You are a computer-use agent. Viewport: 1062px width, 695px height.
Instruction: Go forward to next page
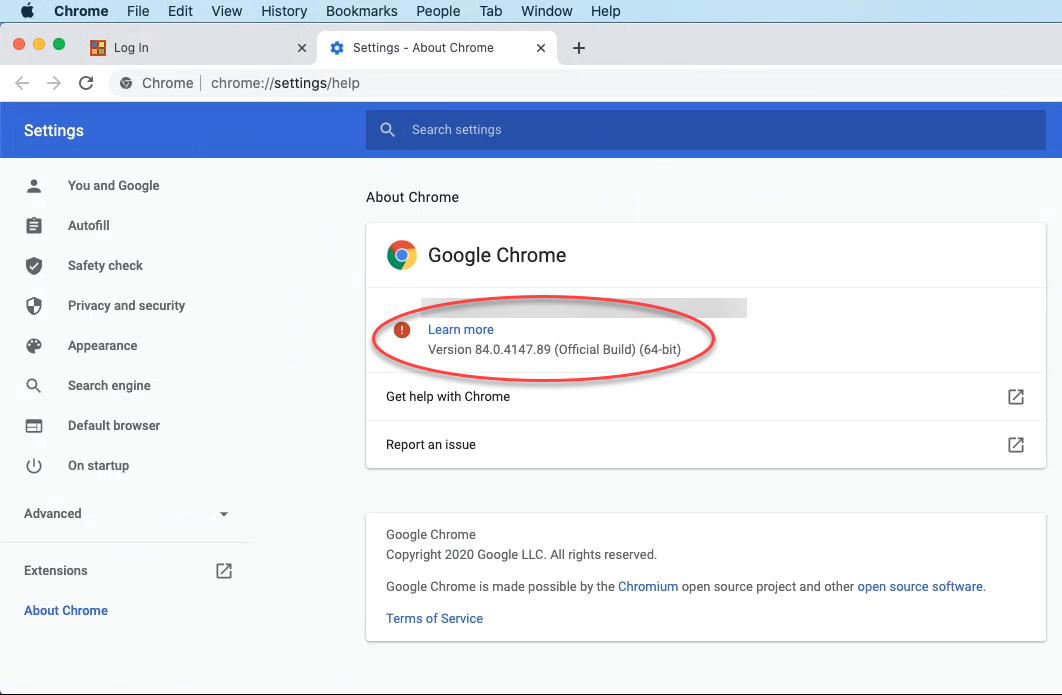coord(54,83)
